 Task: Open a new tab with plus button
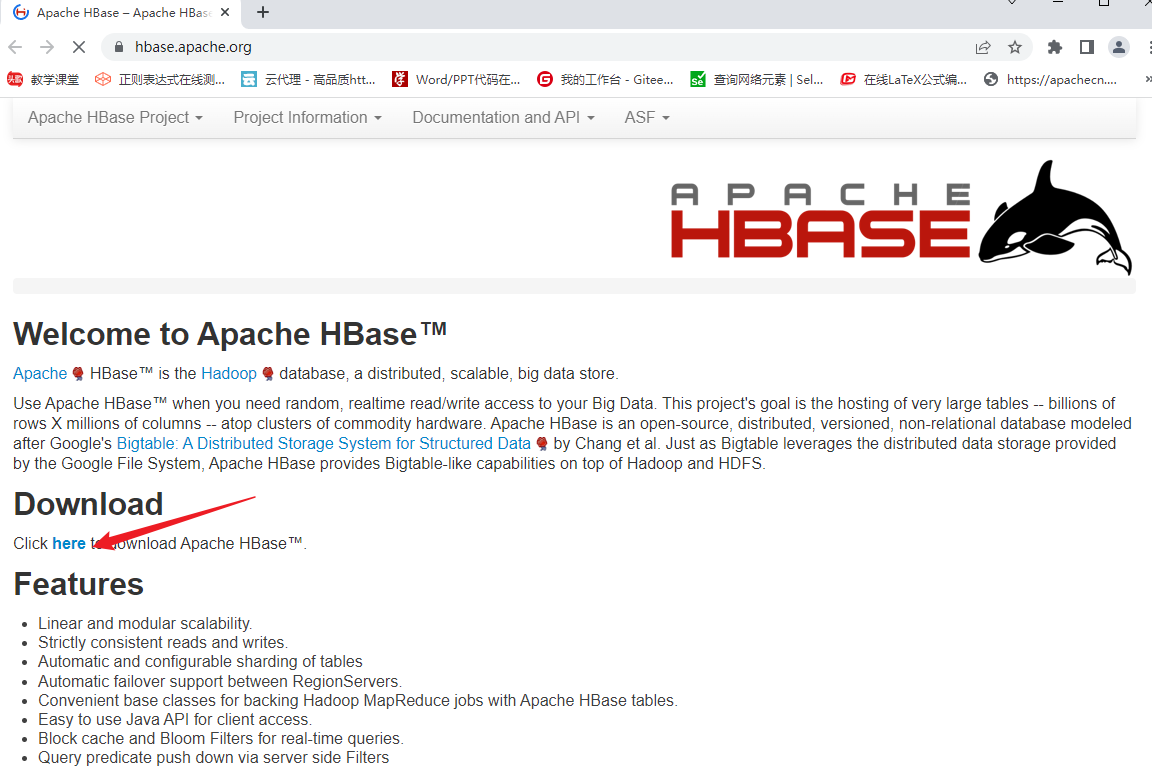pyautogui.click(x=263, y=12)
